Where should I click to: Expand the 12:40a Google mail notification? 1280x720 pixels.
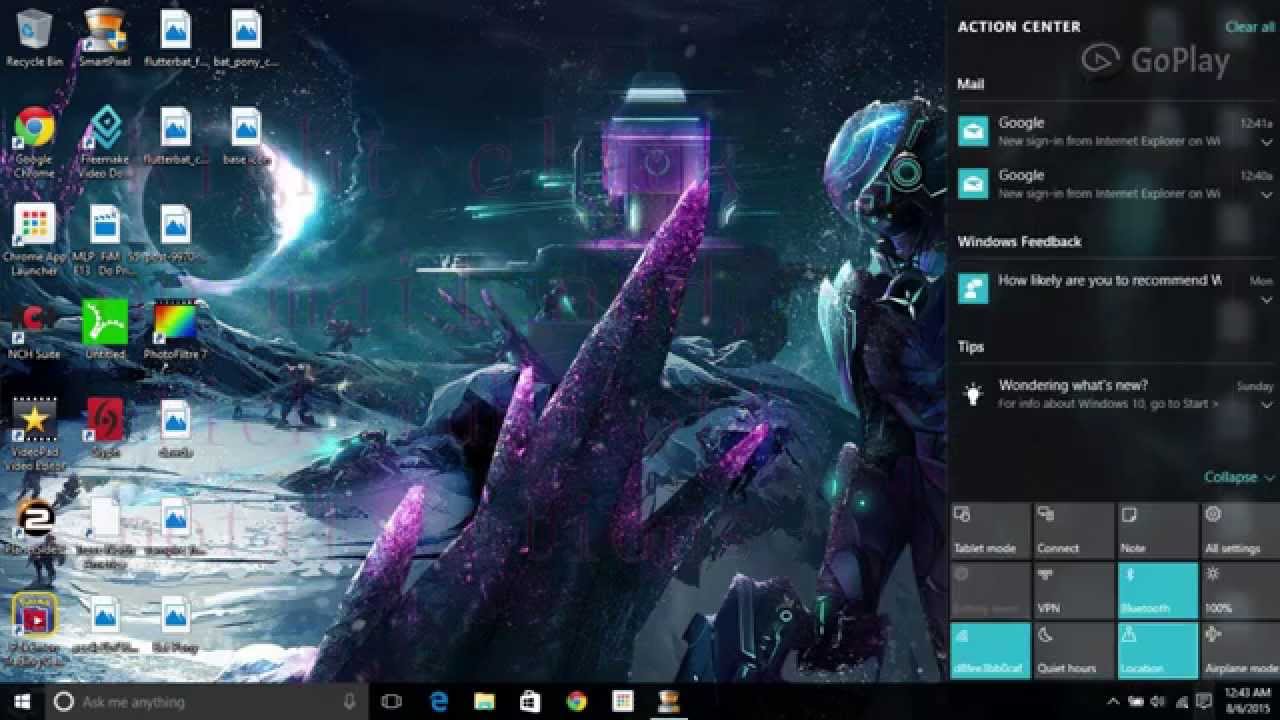point(1267,194)
